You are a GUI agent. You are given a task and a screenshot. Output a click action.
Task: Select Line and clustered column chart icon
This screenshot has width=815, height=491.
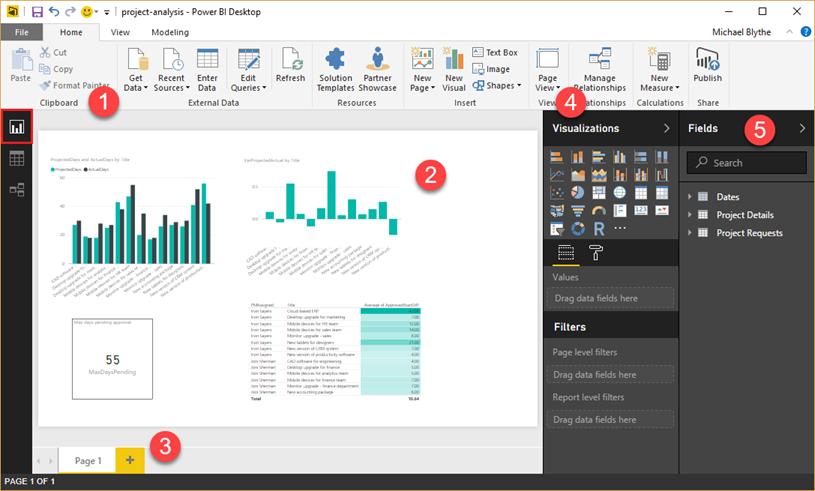click(641, 175)
